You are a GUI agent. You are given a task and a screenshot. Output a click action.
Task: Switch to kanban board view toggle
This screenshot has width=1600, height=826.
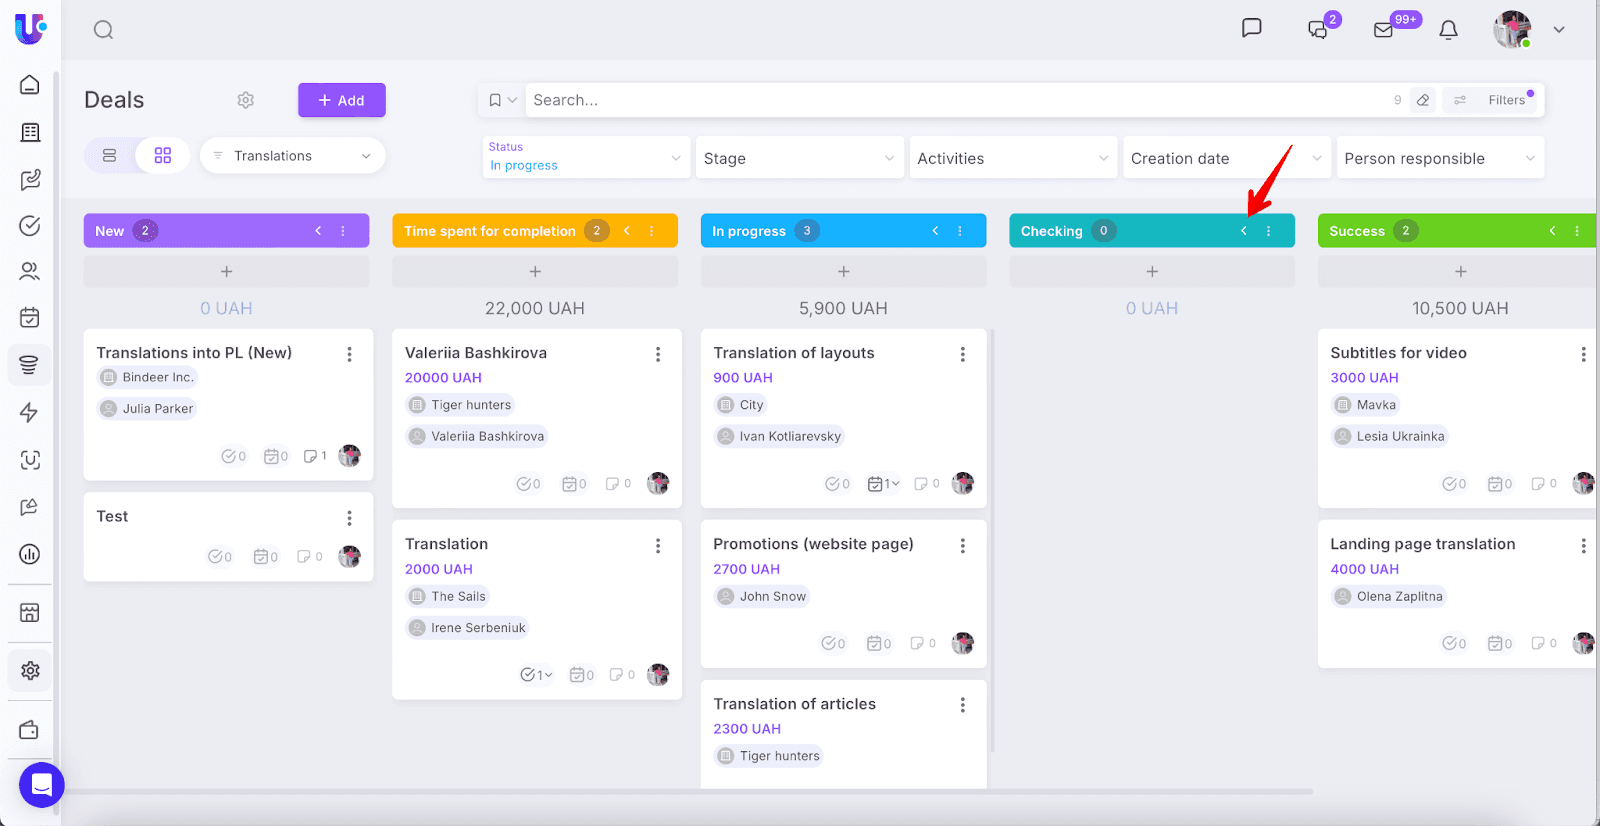pos(163,156)
